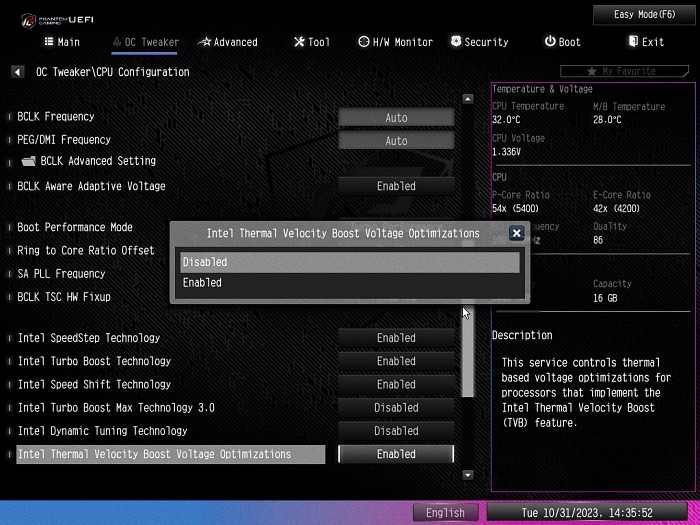Click the star icon in My Favorite

pos(592,71)
